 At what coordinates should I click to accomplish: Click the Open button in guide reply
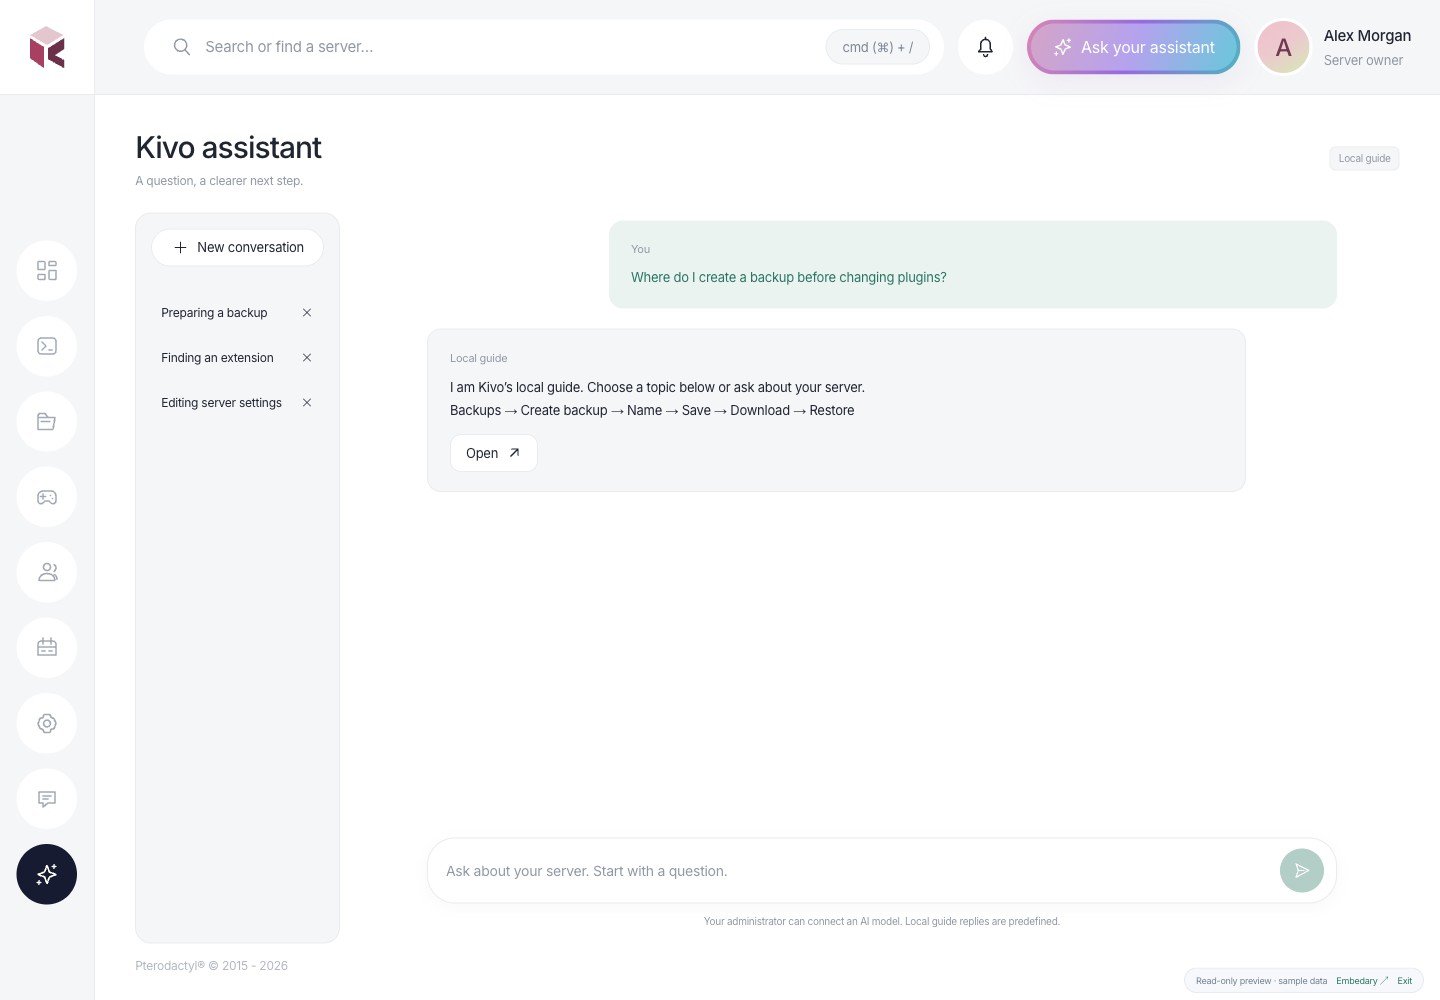pyautogui.click(x=493, y=453)
